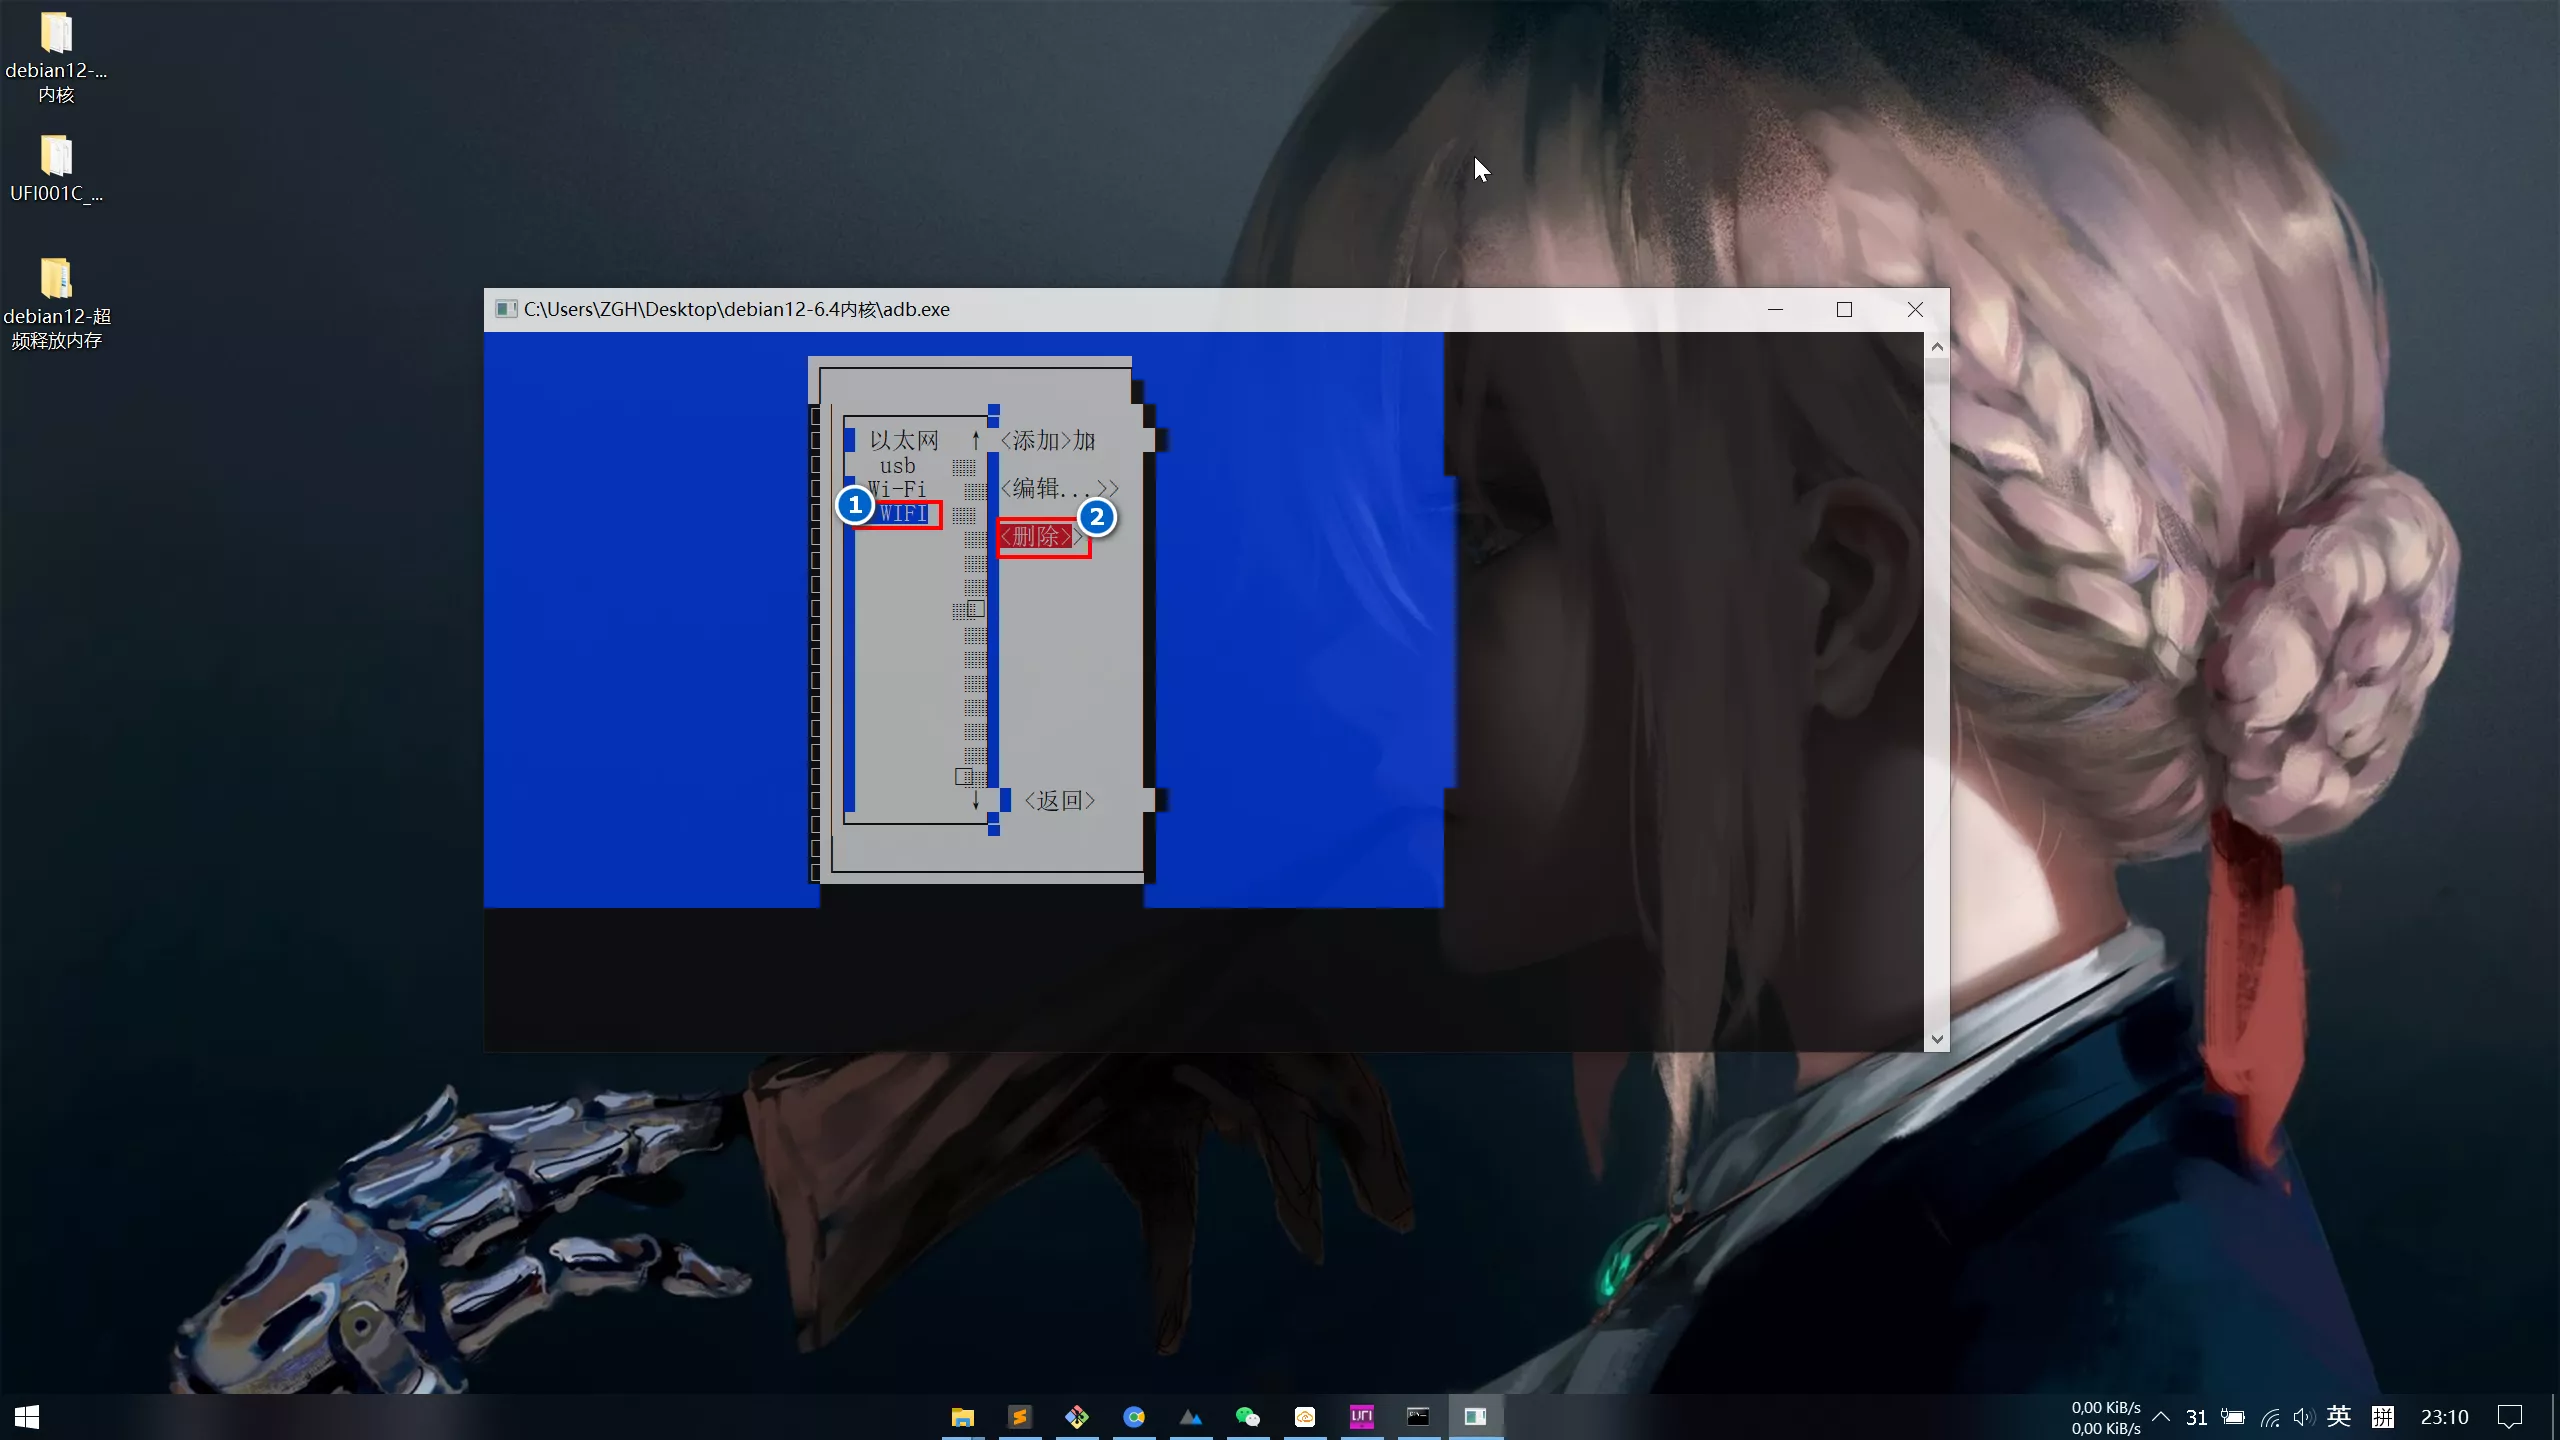Expand the hidden system tray icons chevron
The image size is (2560, 1440).
click(2160, 1417)
